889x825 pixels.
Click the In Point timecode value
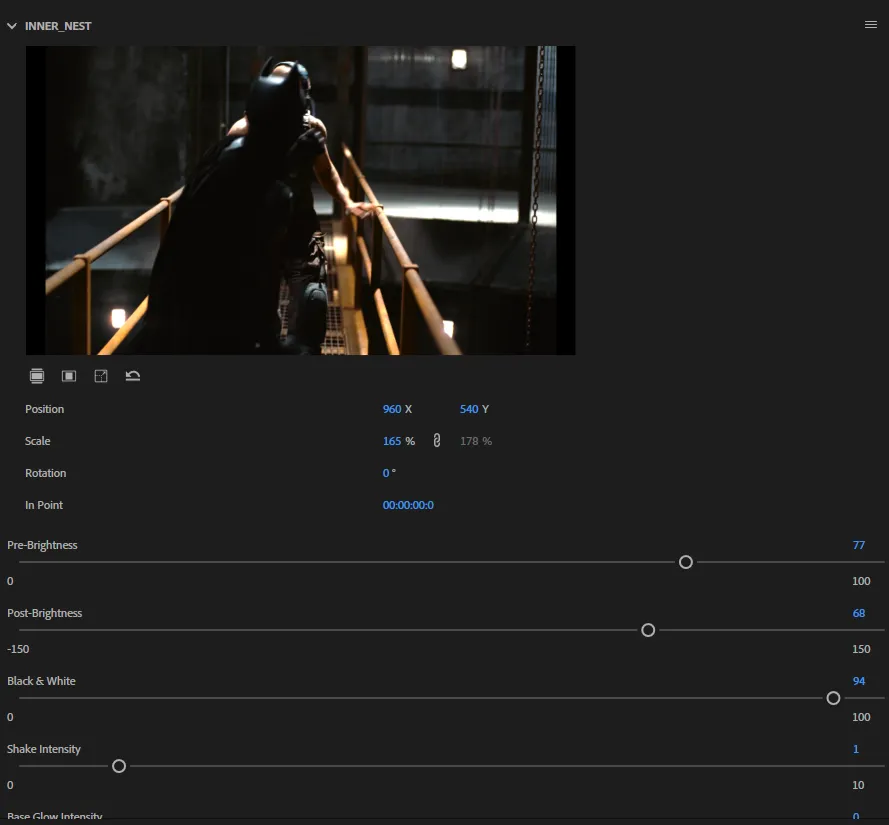[x=408, y=505]
